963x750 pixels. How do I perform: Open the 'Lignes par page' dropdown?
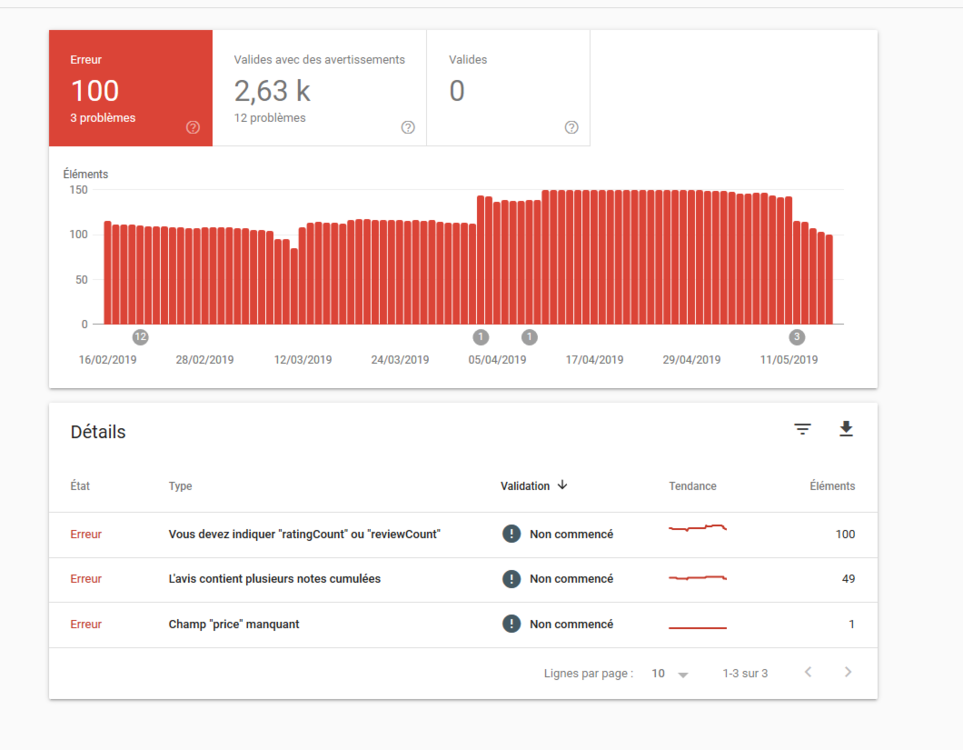click(x=663, y=672)
